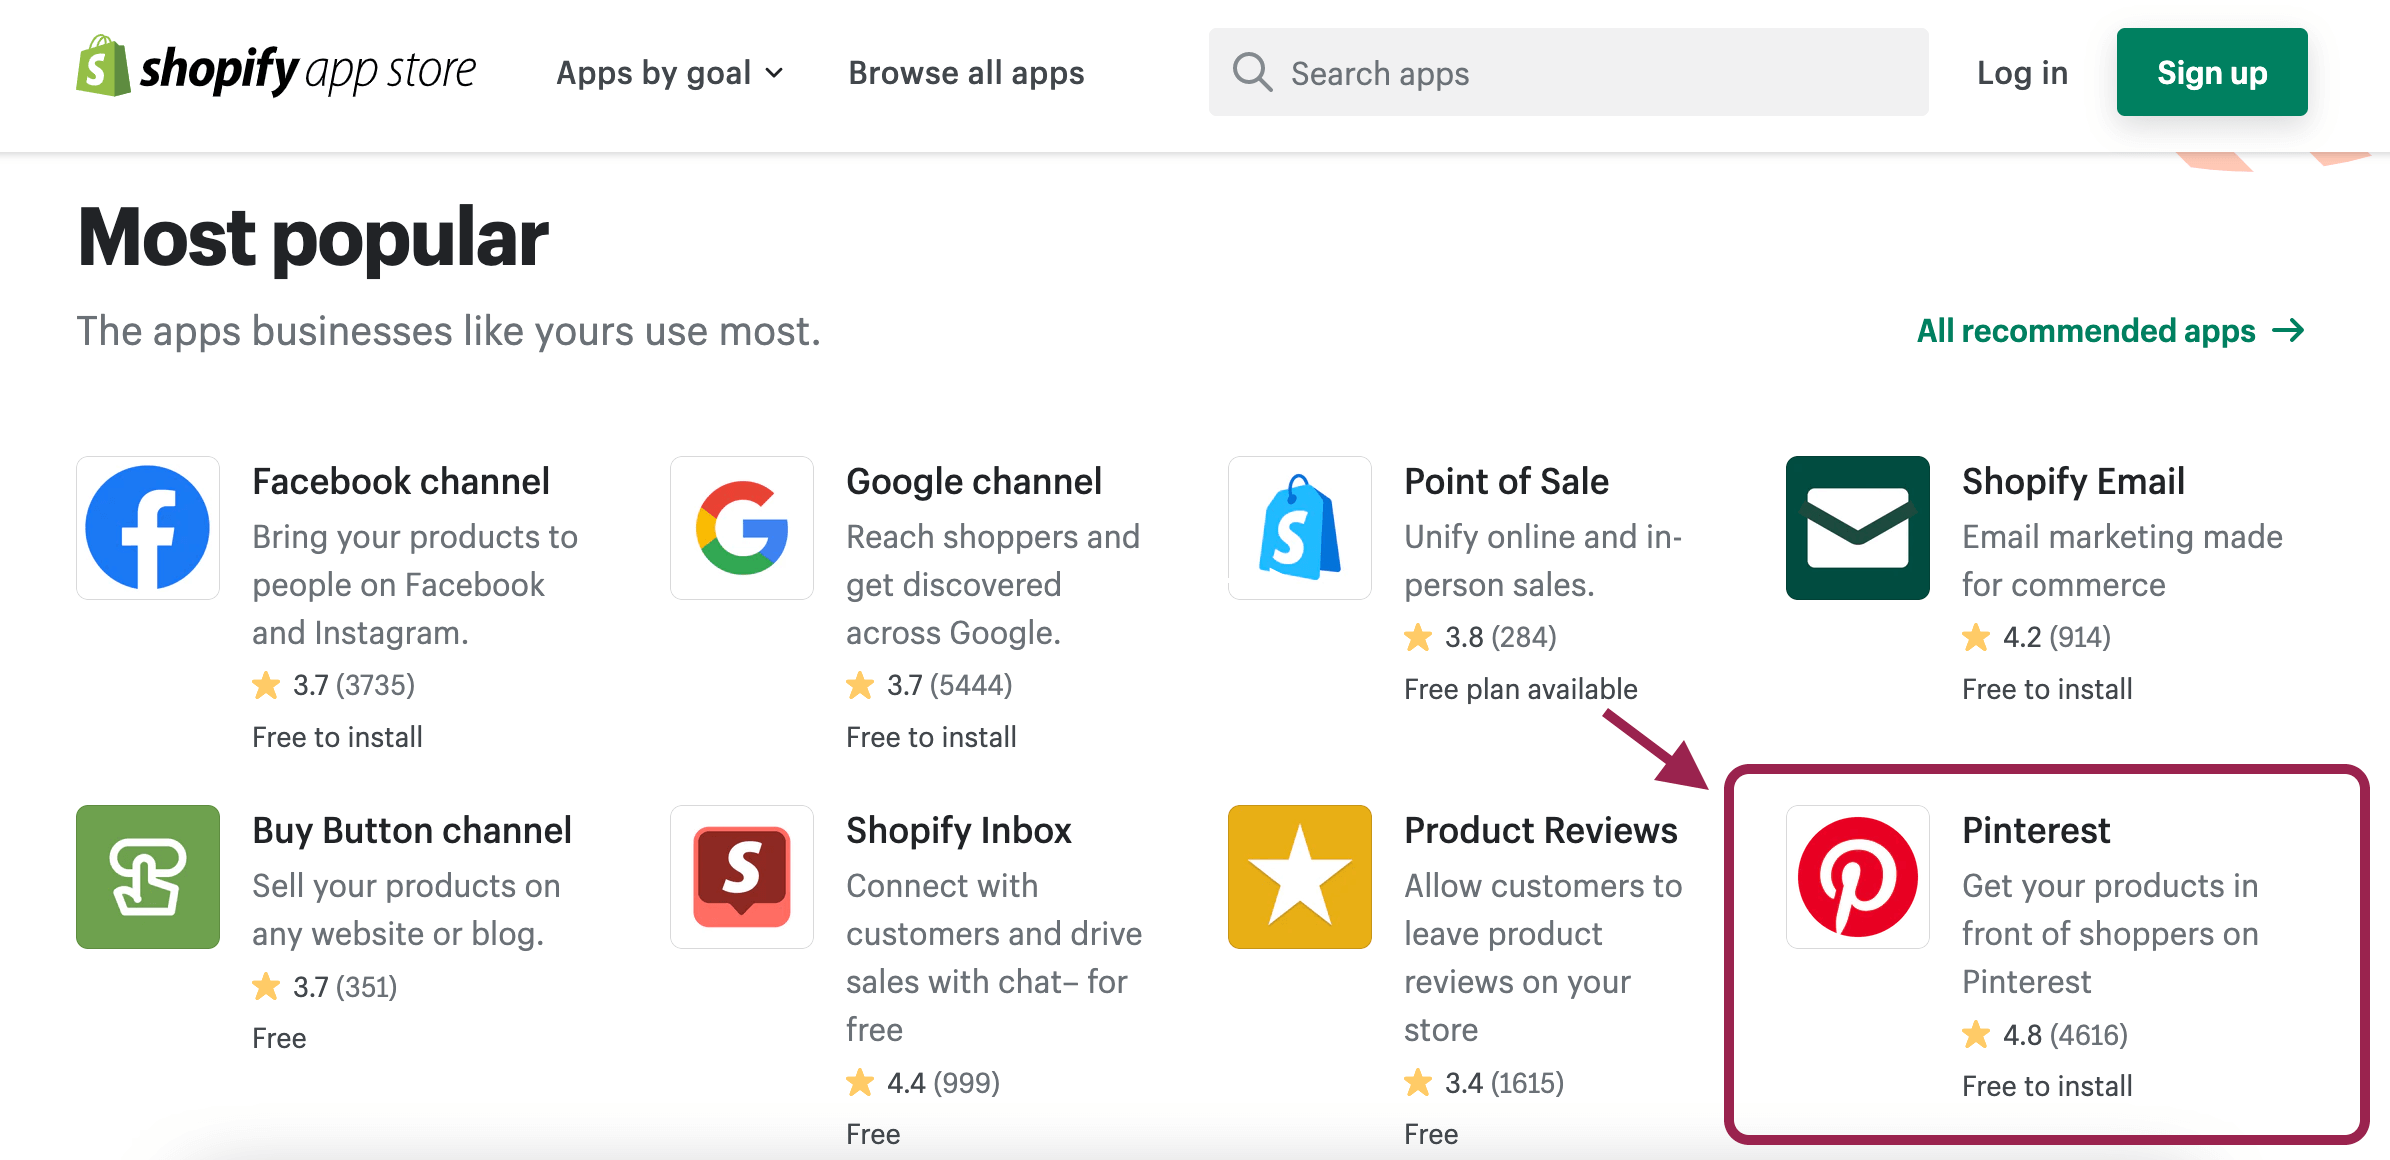The image size is (2390, 1160).
Task: Click 'Free to install' under Facebook channel
Action: (337, 737)
